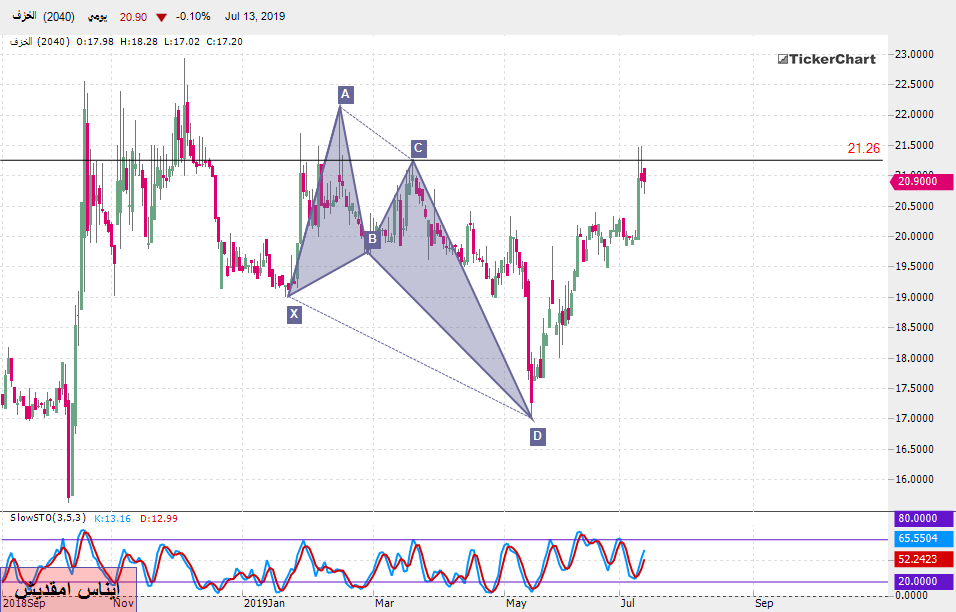Click the TickerChart logo
The image size is (956, 612).
coord(826,59)
